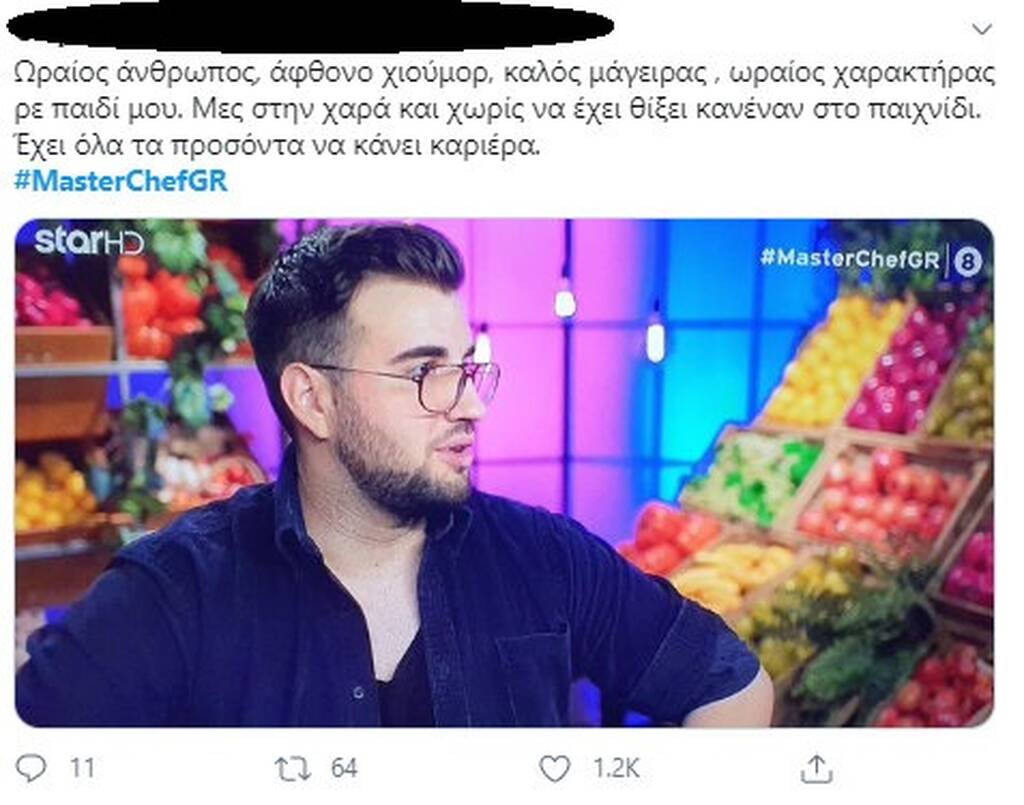Click the 64 retweets count
1024x805 pixels.
344,768
